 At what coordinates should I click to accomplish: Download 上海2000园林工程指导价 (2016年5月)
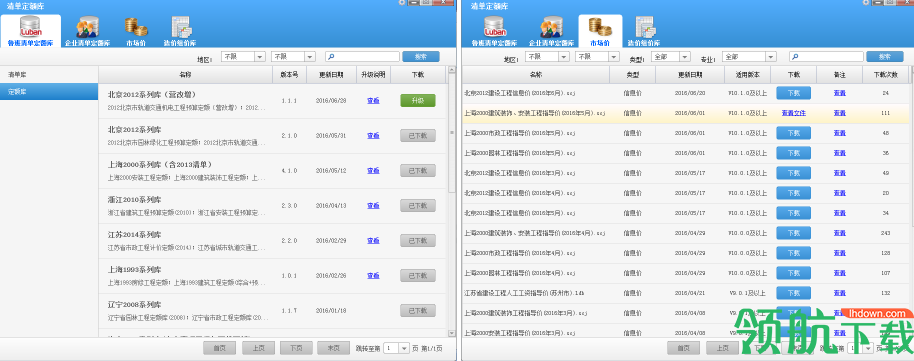(x=793, y=153)
